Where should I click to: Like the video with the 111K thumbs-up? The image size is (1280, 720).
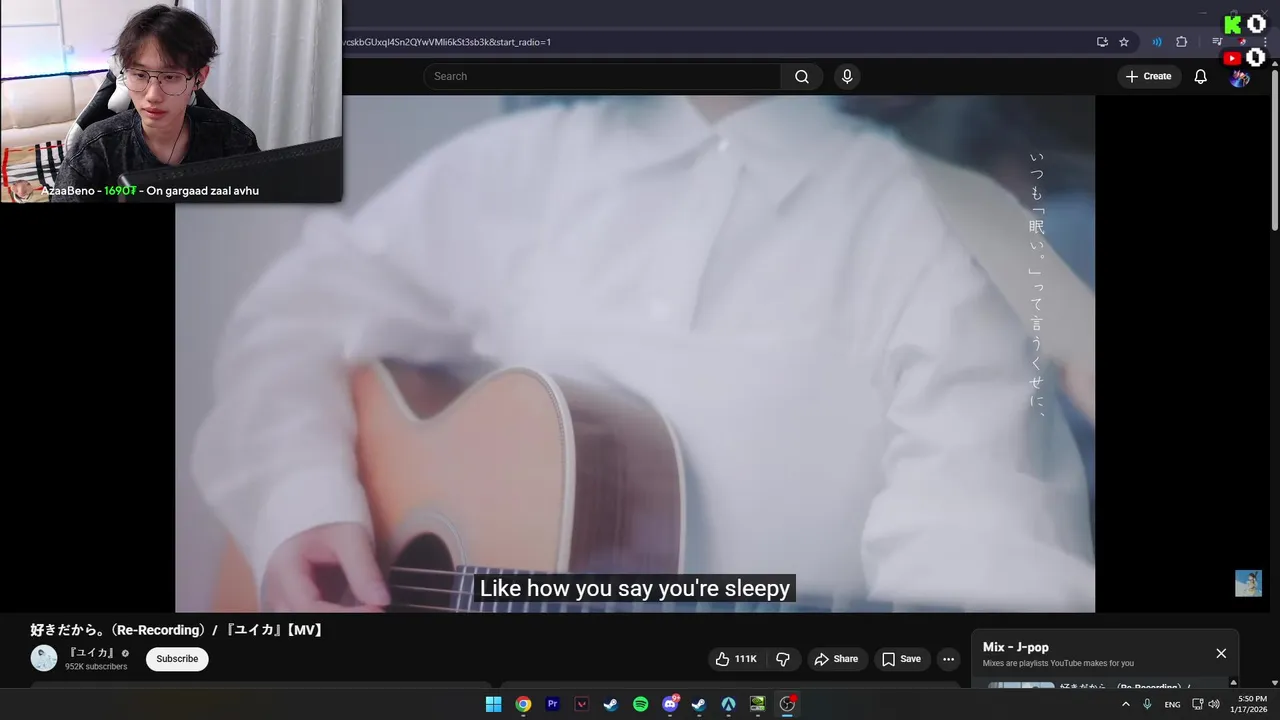point(736,659)
